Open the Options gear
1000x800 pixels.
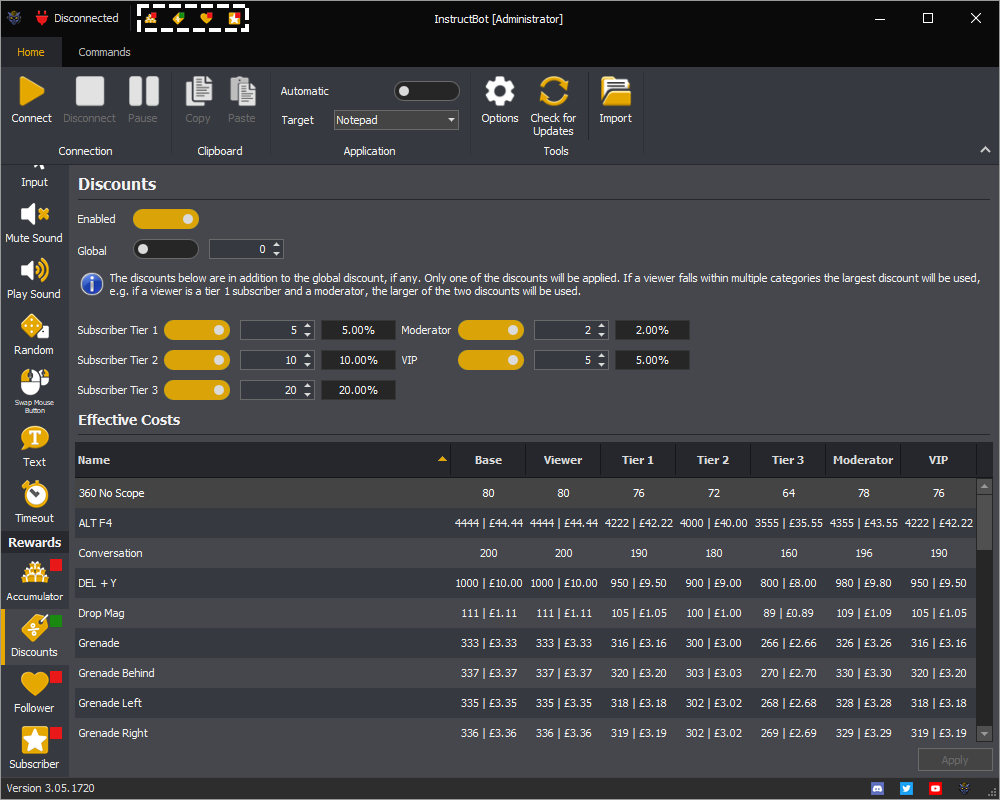point(499,91)
